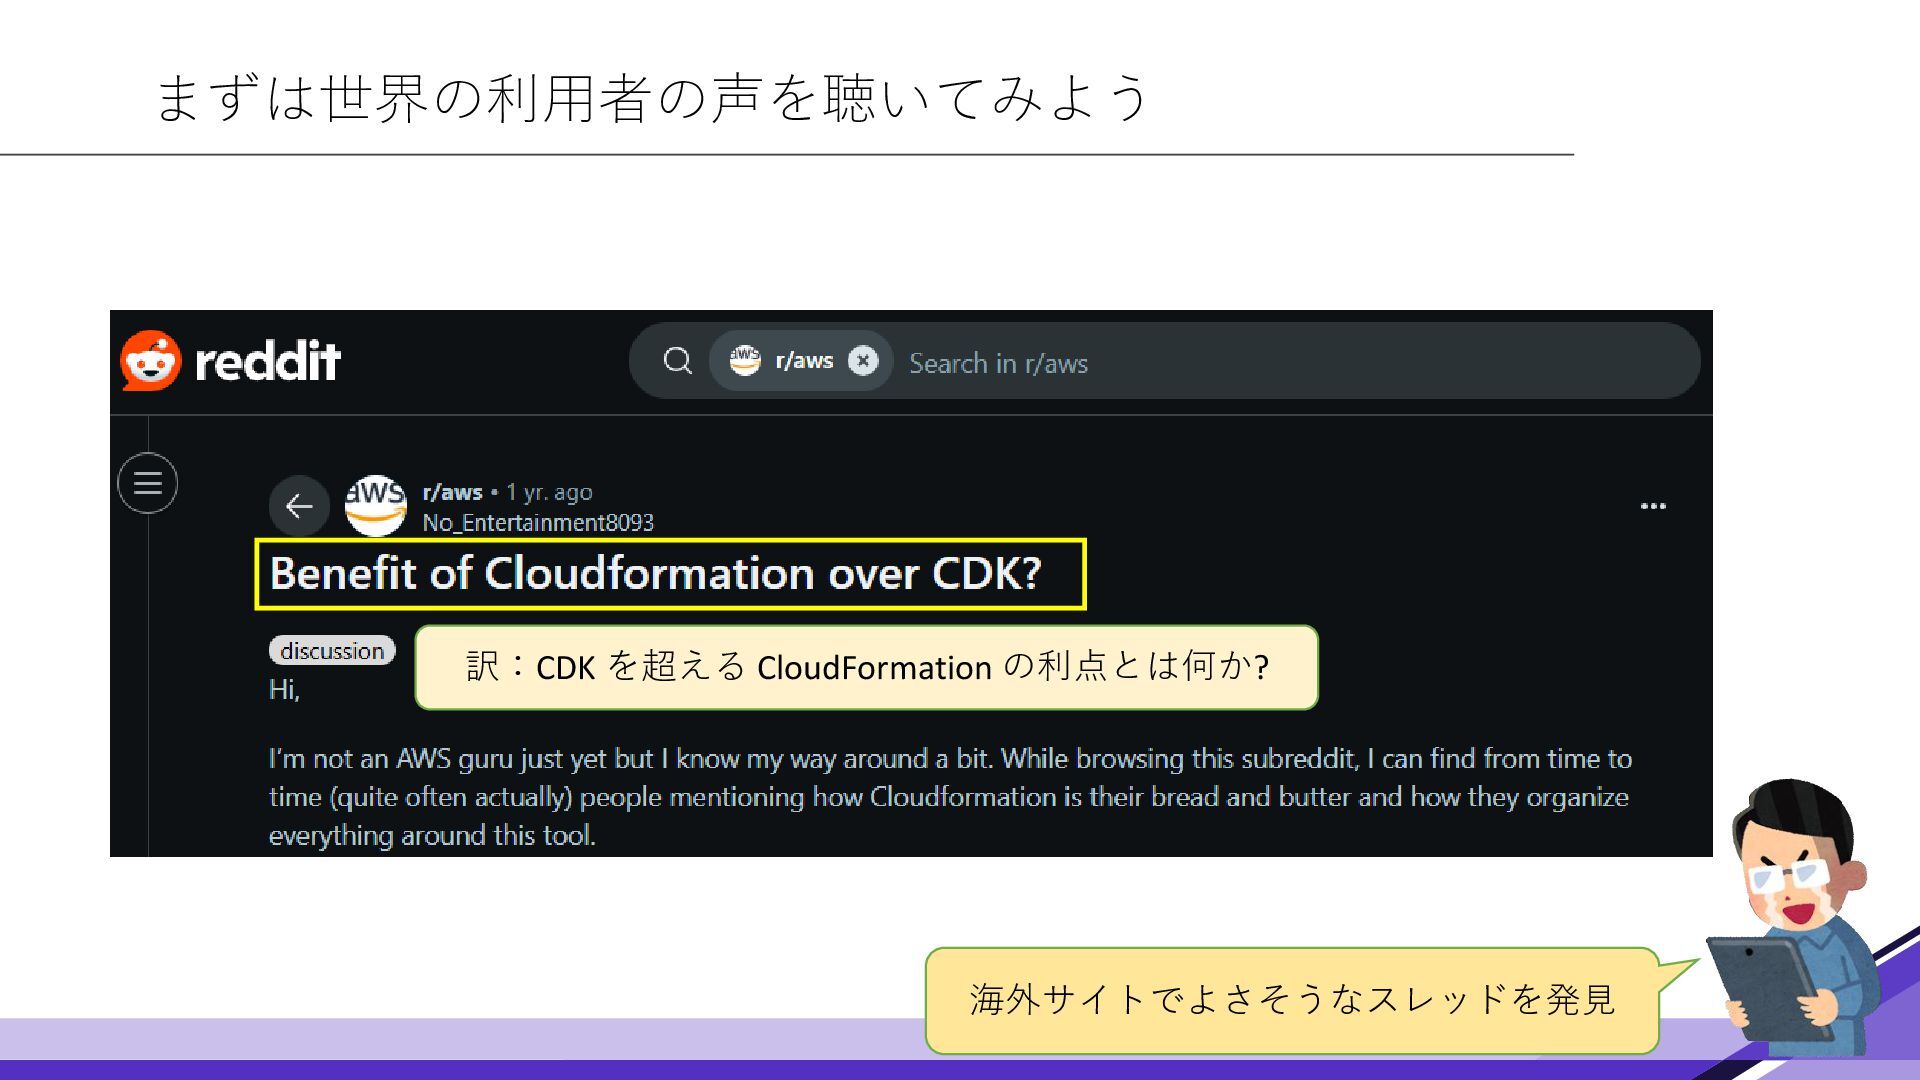Click the Japanese translation callout box
The width and height of the screenshot is (1920, 1080).
[866, 667]
